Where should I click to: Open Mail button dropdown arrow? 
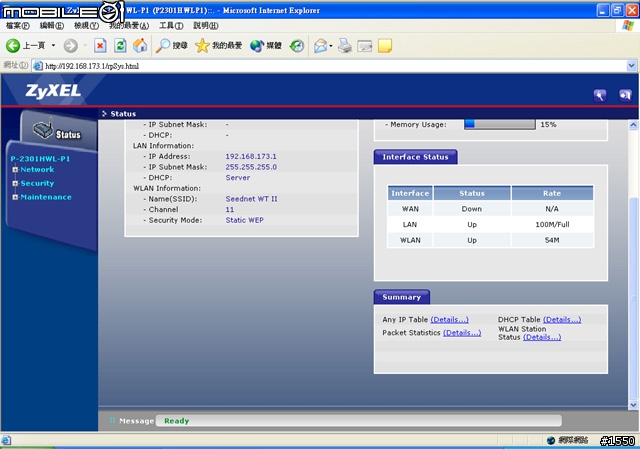coord(331,45)
